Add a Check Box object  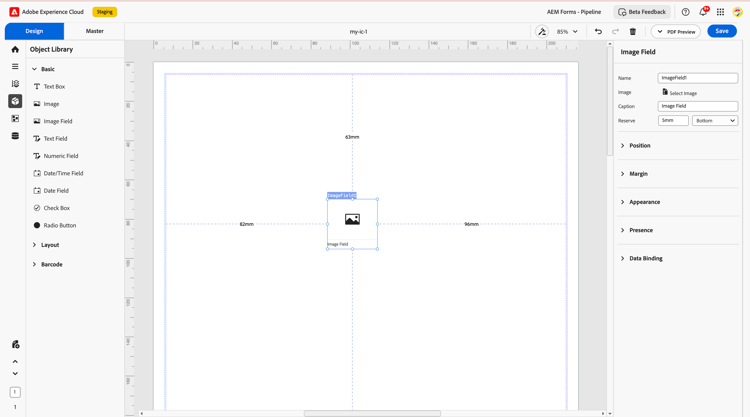pos(52,208)
